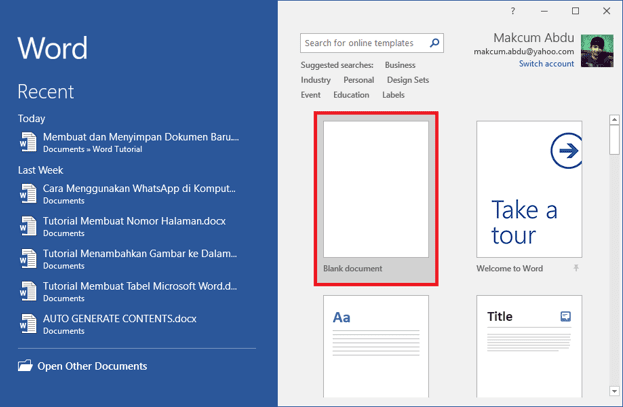
Task: Select the Labels suggested search
Action: pos(393,95)
